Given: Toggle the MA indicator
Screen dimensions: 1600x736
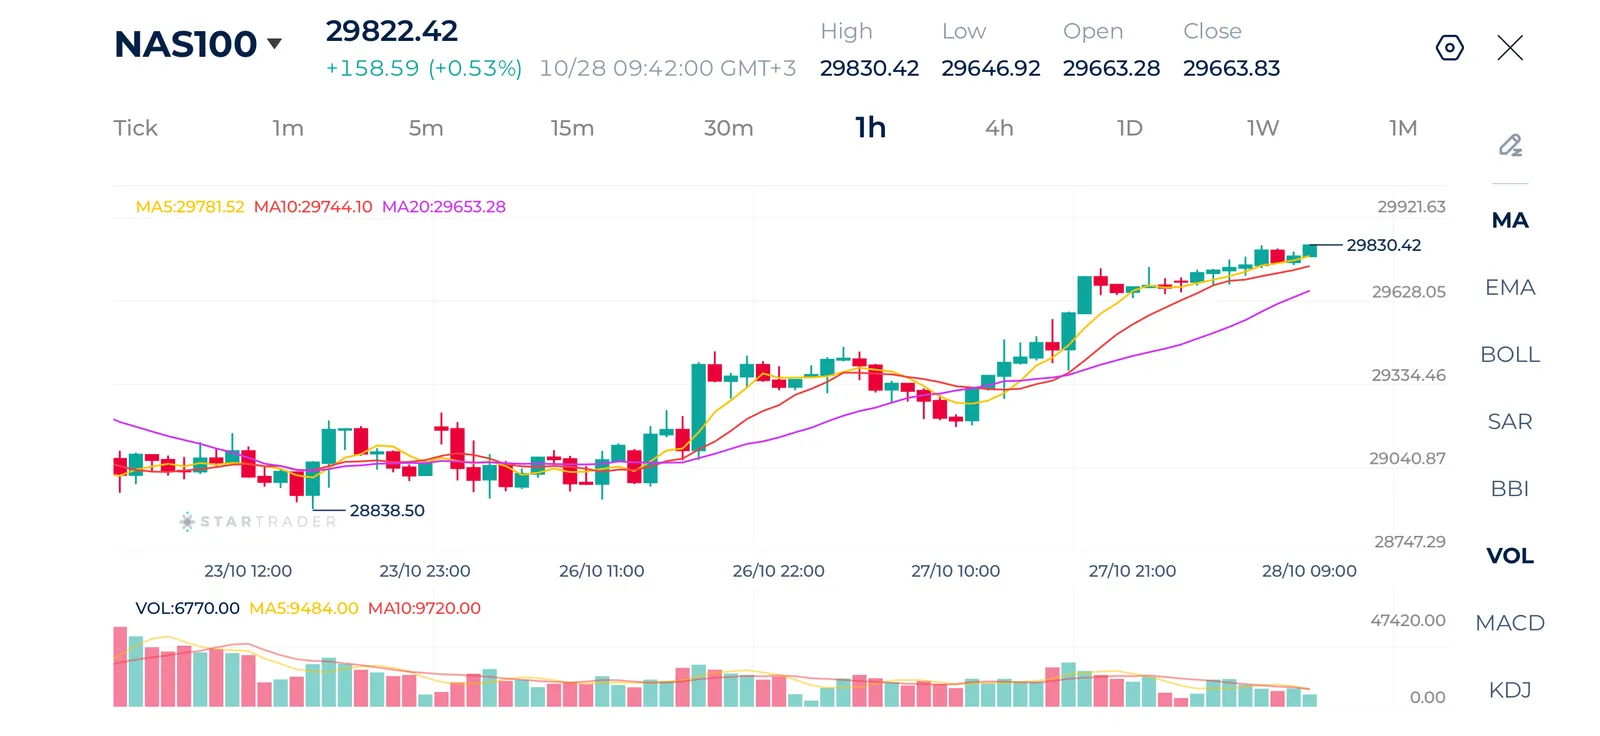Looking at the screenshot, I should tap(1510, 220).
